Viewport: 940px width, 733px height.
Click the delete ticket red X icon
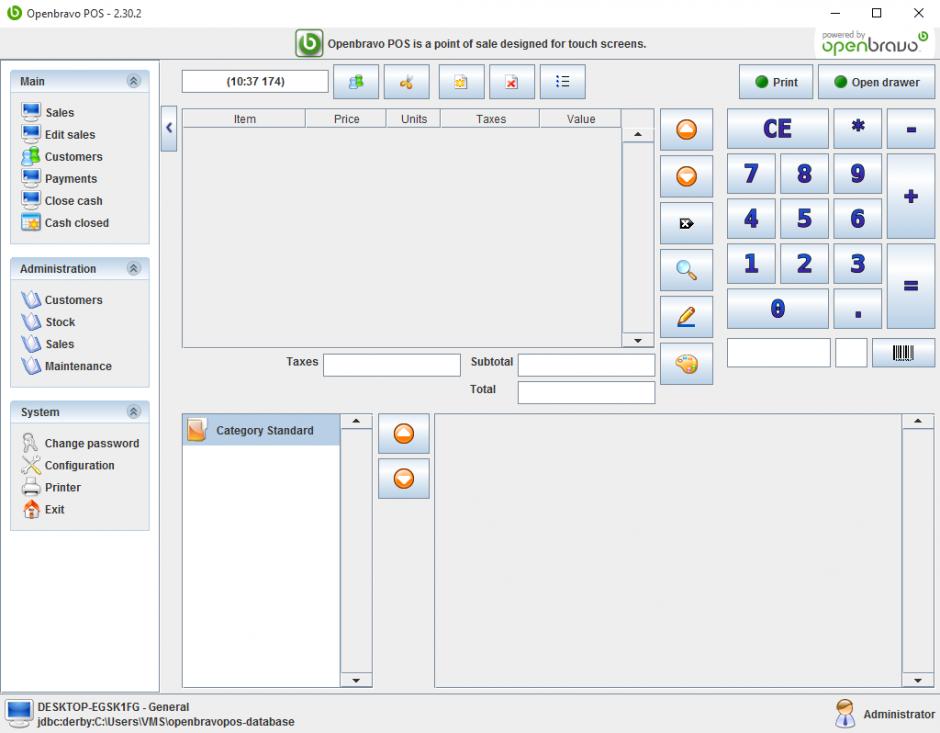click(511, 82)
